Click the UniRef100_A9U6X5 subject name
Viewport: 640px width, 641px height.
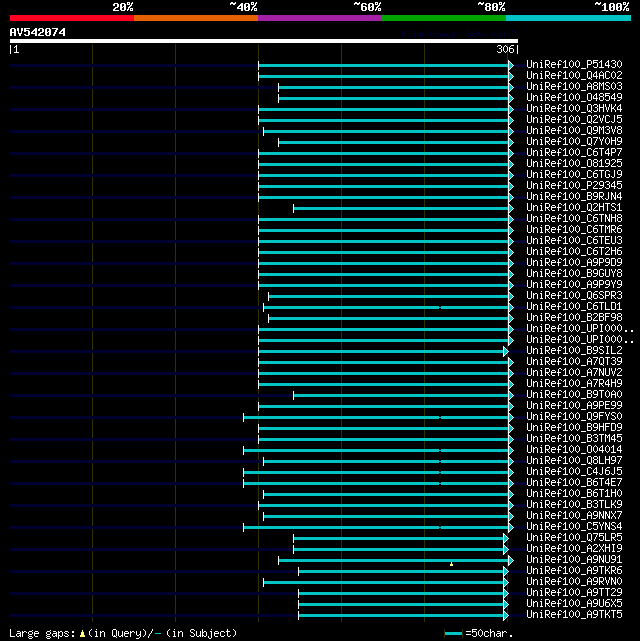coord(574,604)
